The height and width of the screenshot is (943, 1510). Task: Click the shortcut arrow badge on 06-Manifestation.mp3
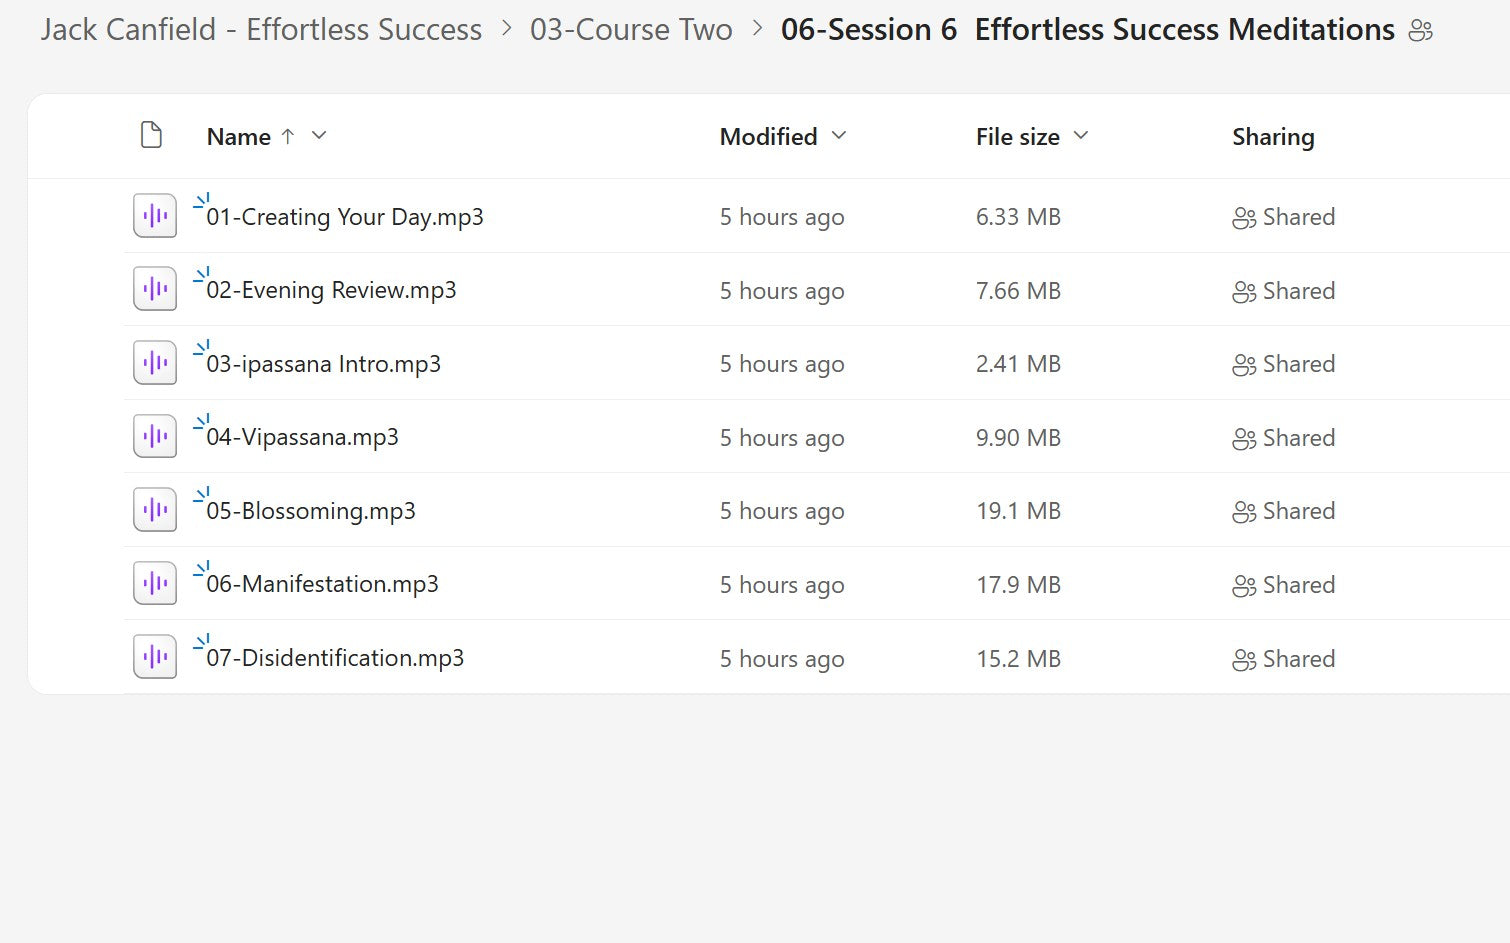click(202, 567)
